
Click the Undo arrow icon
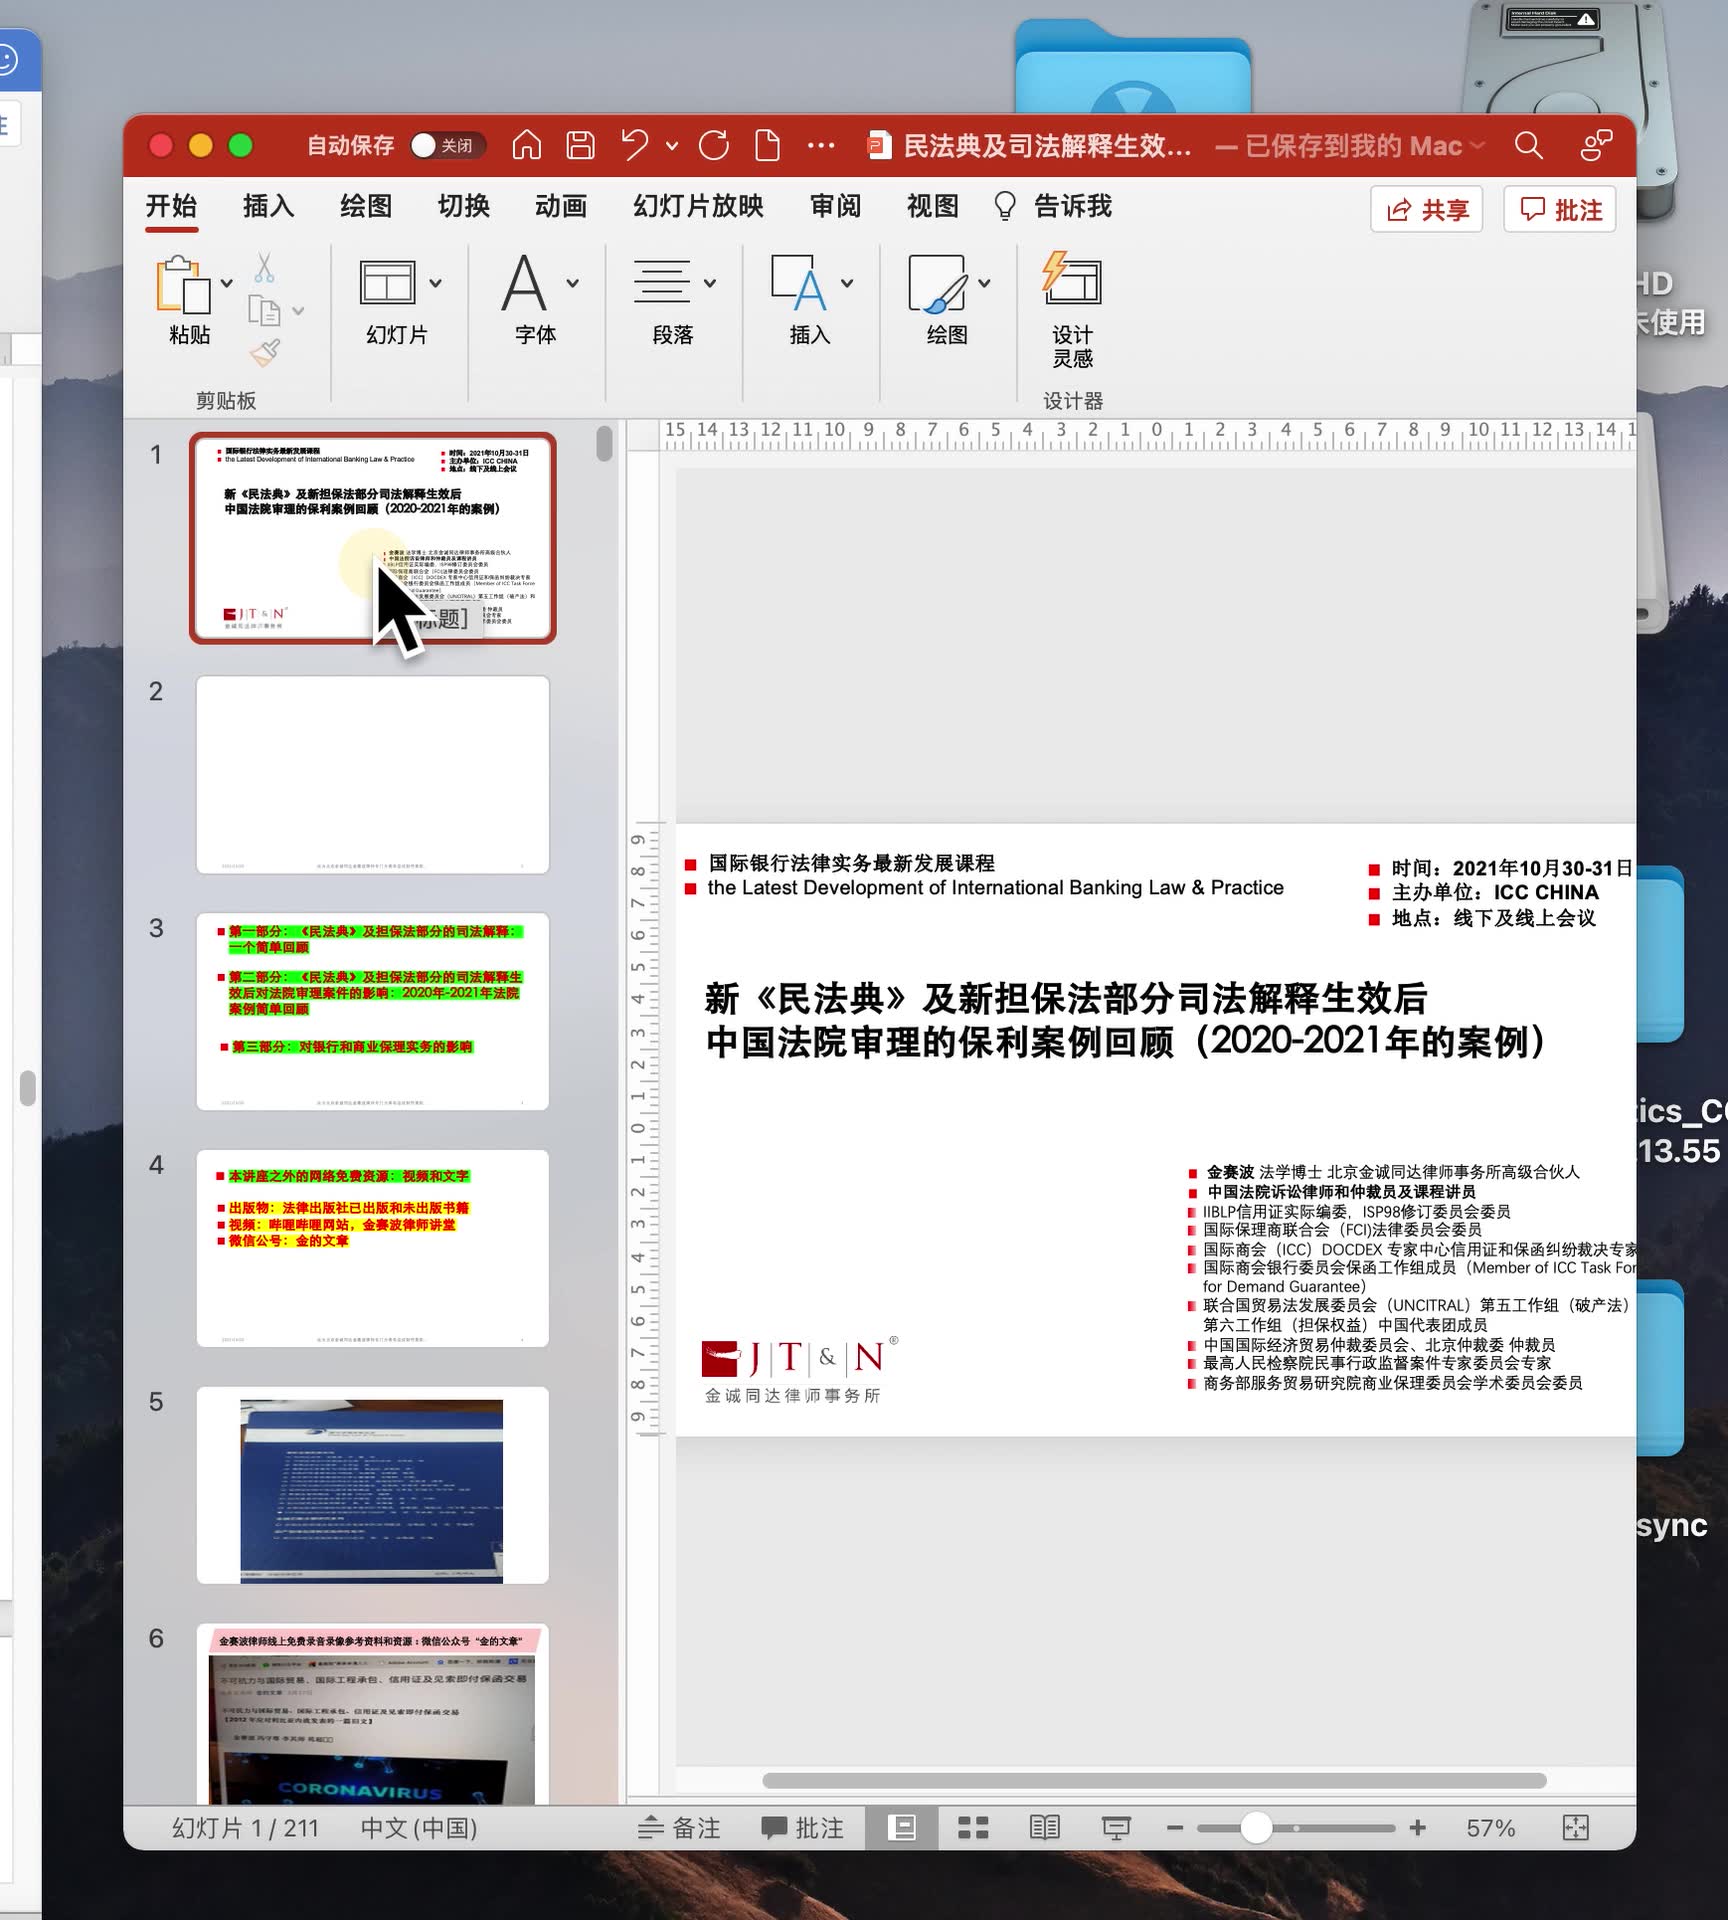[x=635, y=146]
